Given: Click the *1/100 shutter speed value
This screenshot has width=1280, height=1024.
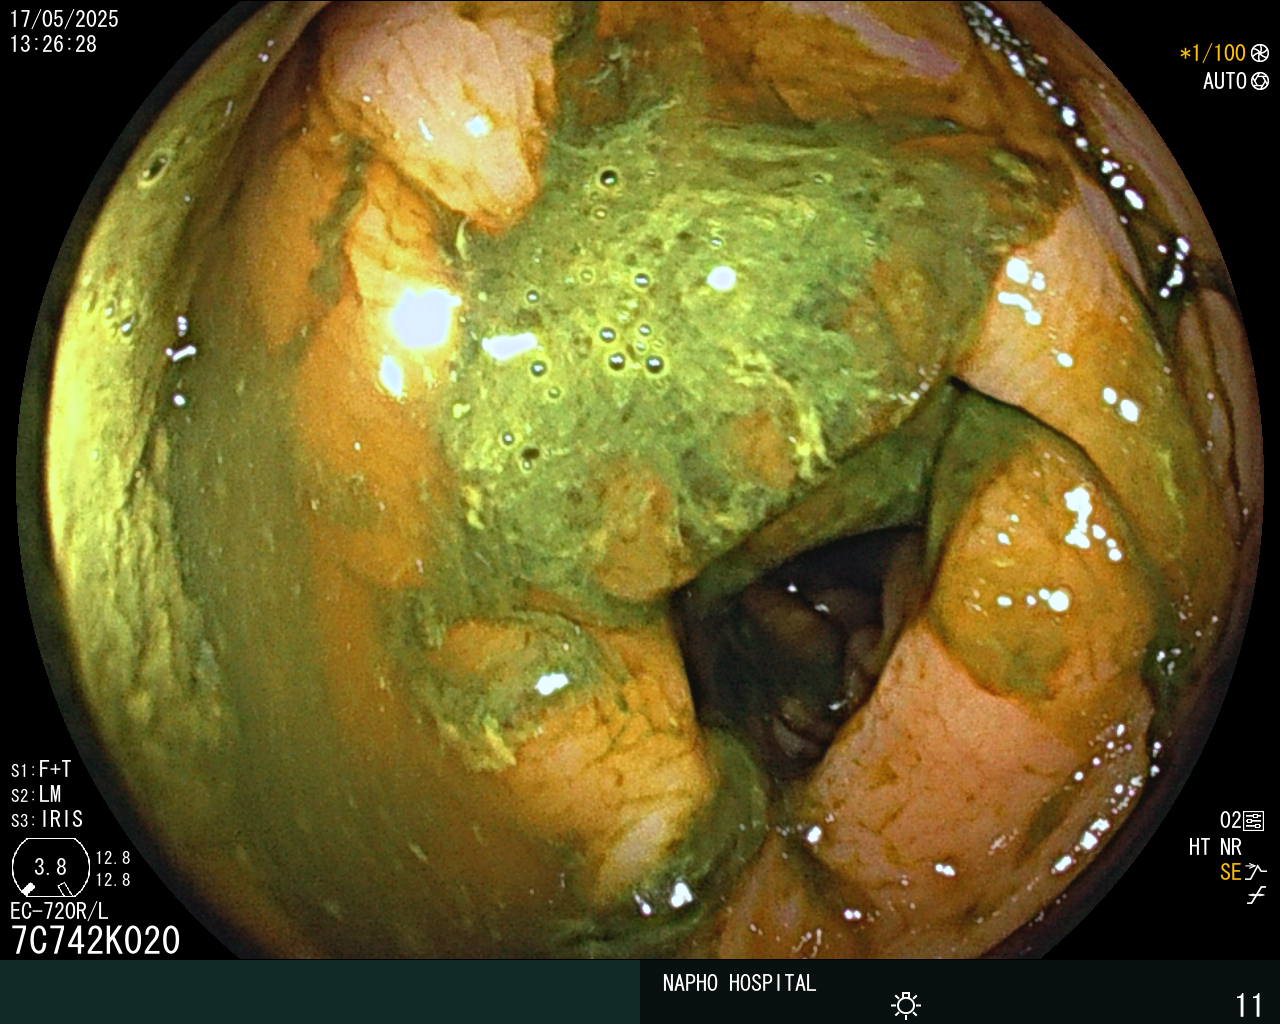Looking at the screenshot, I should (1213, 53).
